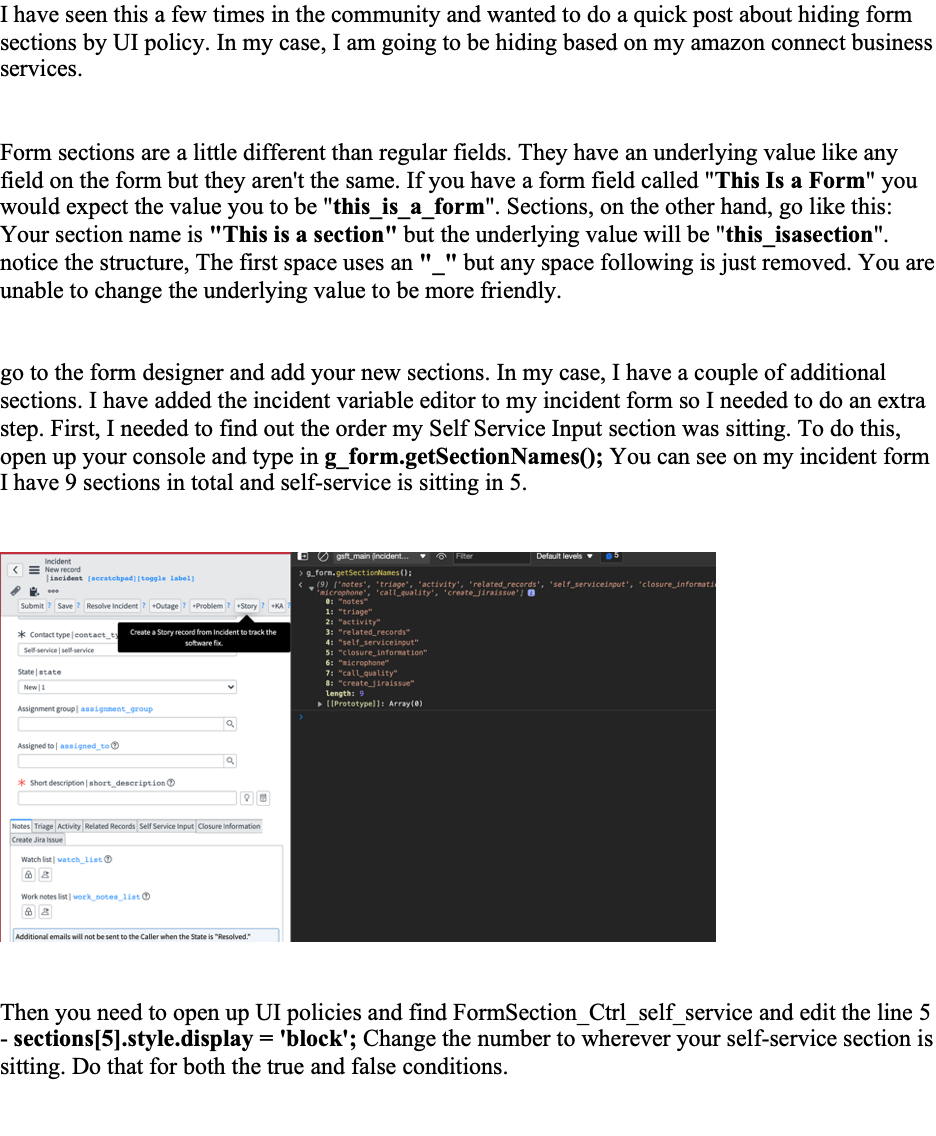Image resolution: width=936 pixels, height=1136 pixels.
Task: Click the lightbulb icon beside Short description
Action: 246,797
